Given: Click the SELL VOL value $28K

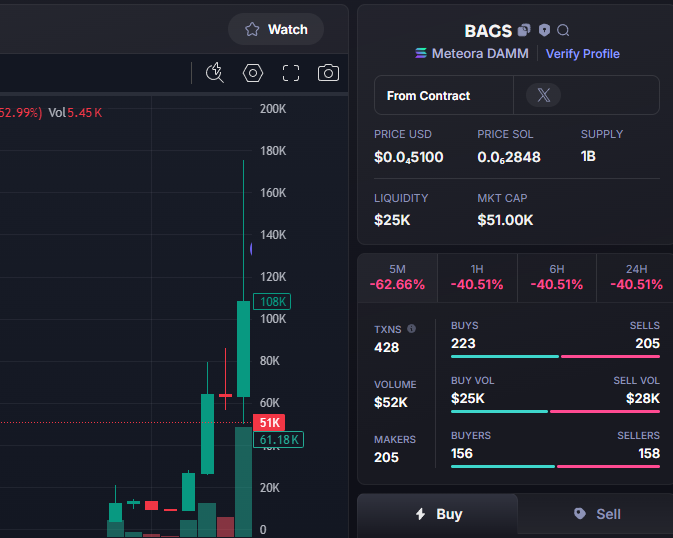Looking at the screenshot, I should (x=643, y=398).
